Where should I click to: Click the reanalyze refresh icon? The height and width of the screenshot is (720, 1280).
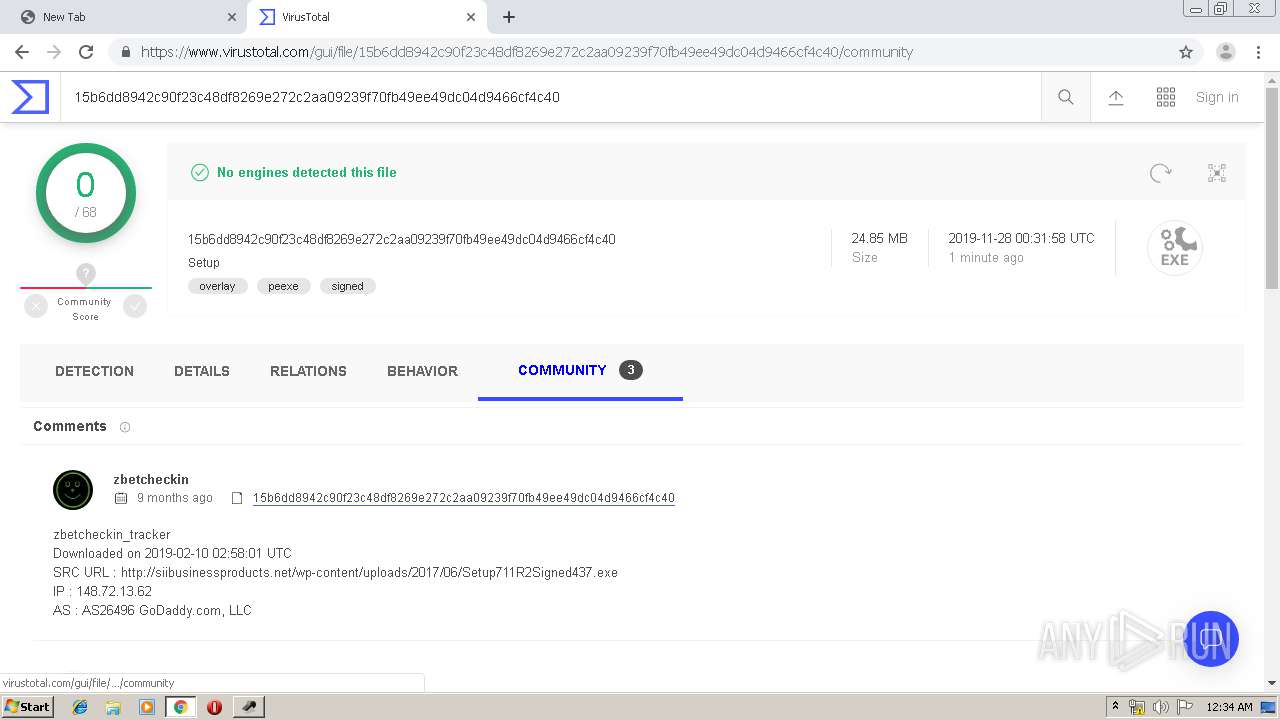(1160, 173)
